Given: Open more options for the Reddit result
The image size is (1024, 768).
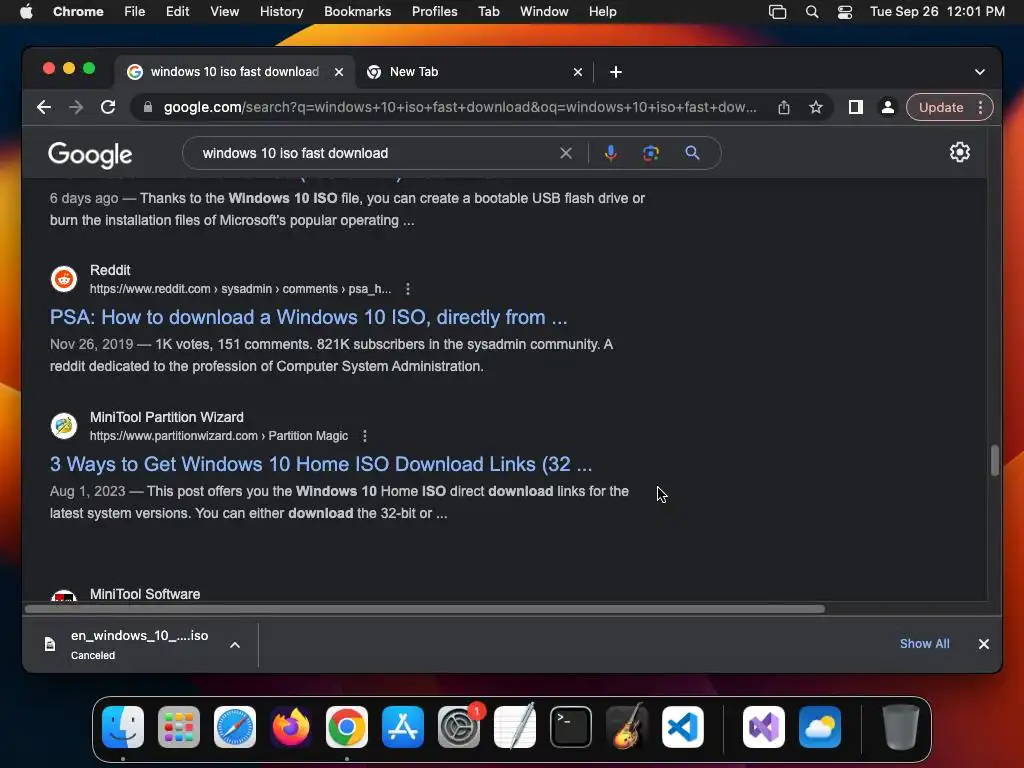Looking at the screenshot, I should 408,289.
